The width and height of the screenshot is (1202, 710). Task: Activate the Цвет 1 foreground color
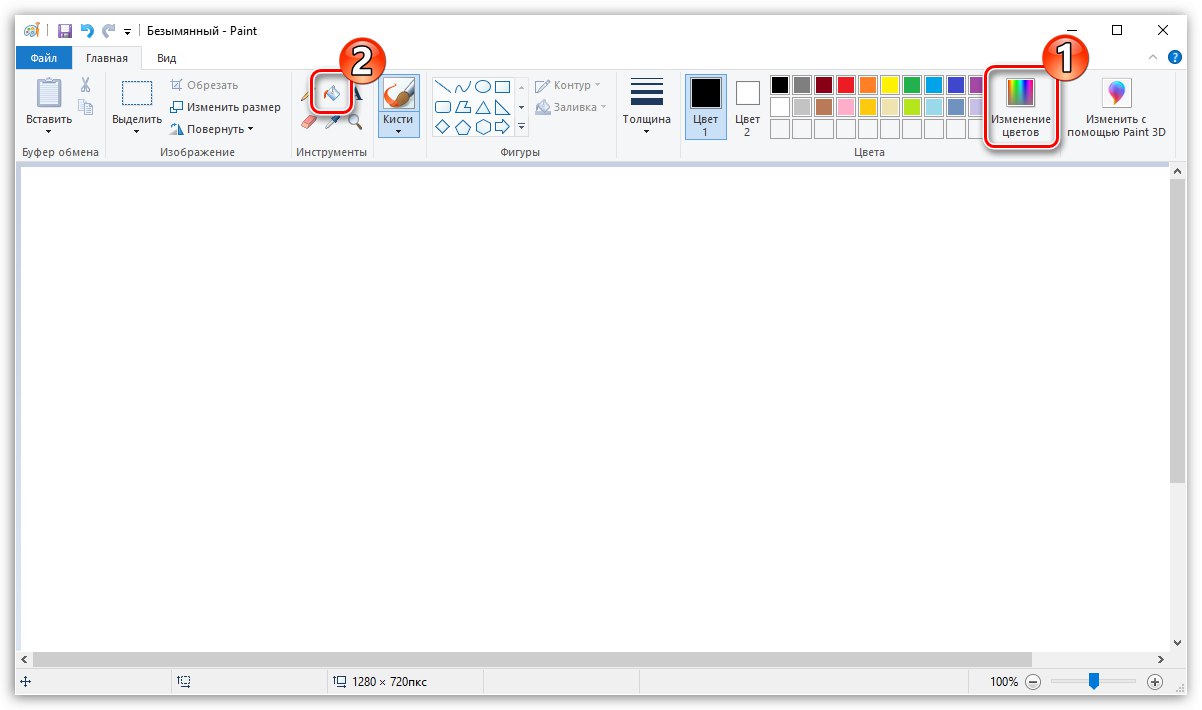coord(706,107)
